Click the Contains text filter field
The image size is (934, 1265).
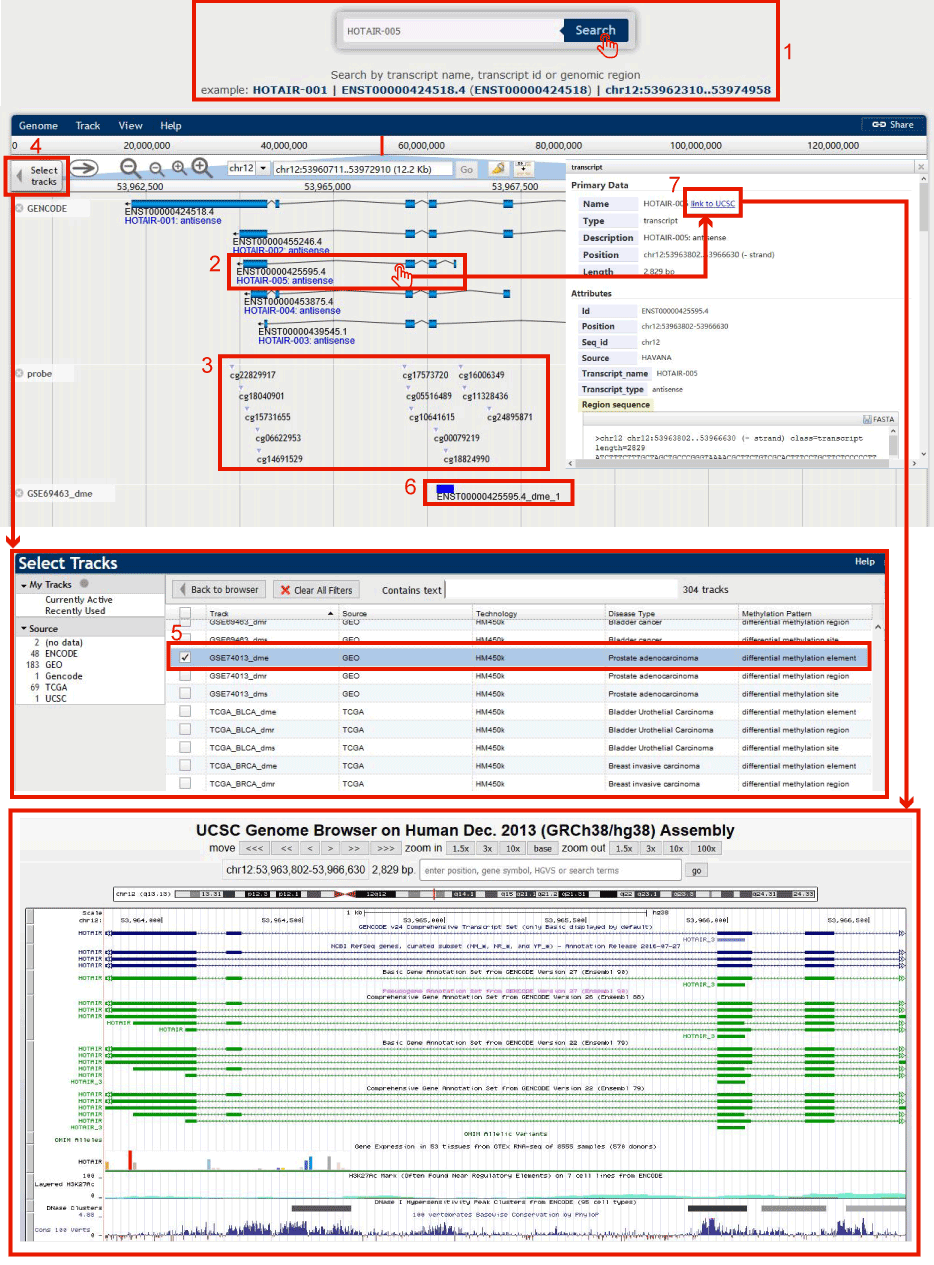pyautogui.click(x=560, y=590)
